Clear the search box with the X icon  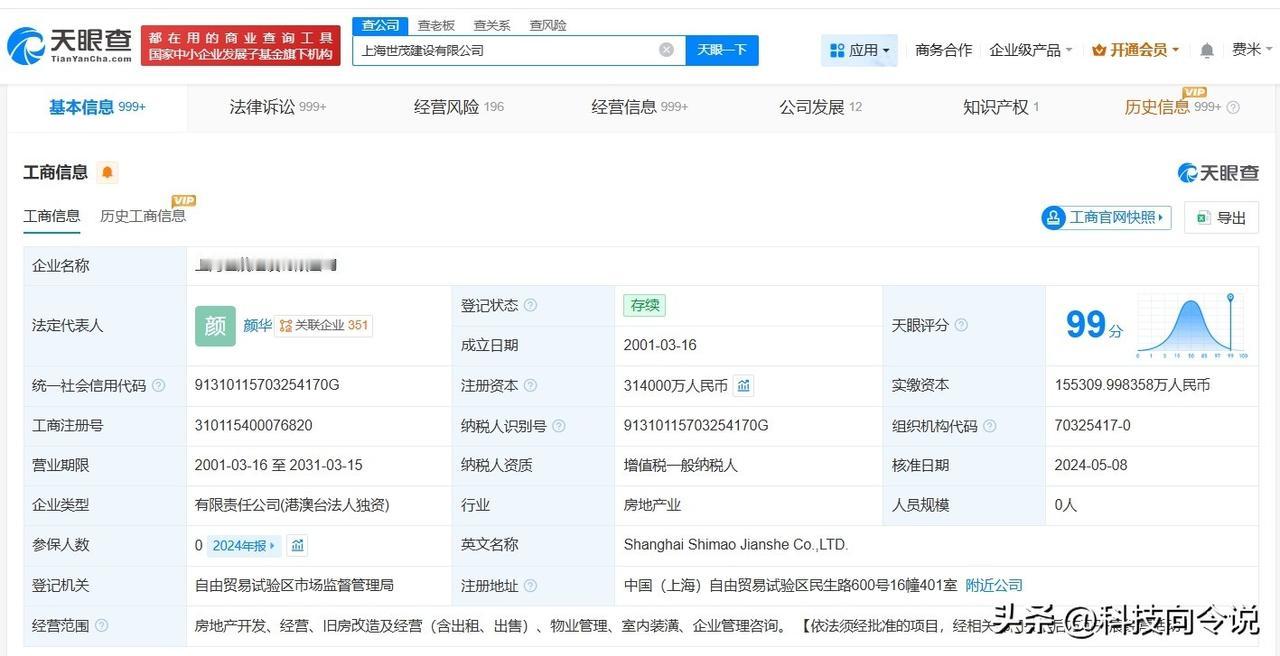click(666, 50)
